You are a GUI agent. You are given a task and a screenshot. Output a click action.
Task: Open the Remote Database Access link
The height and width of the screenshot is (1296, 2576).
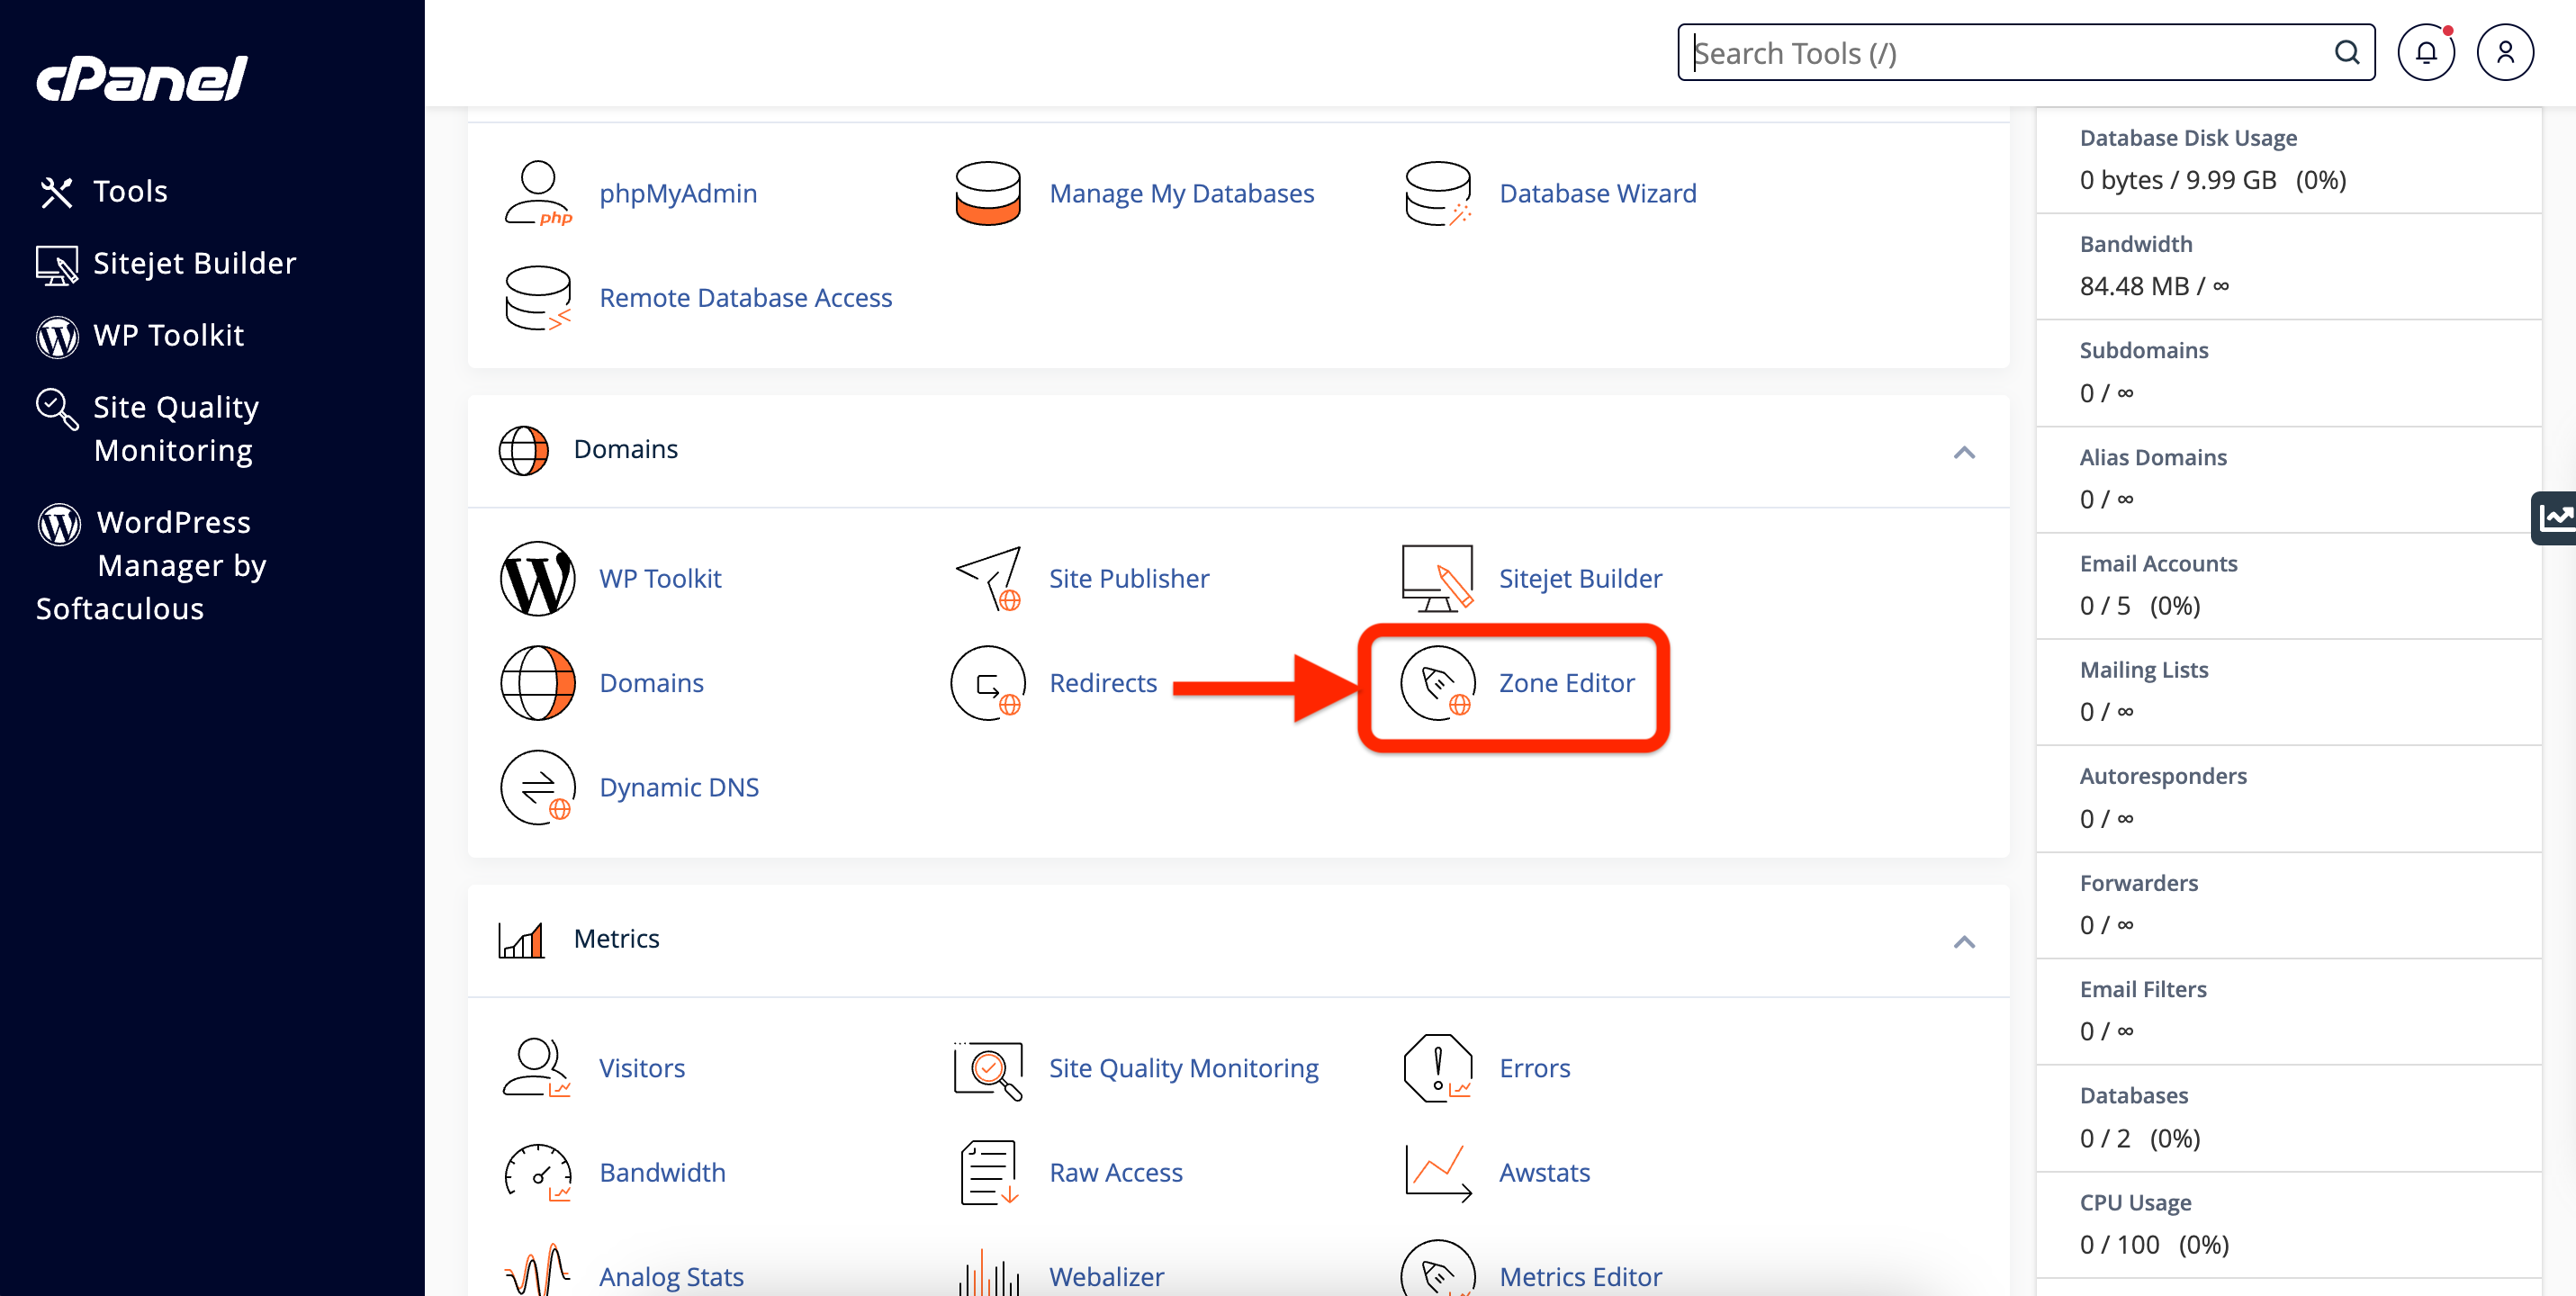pyautogui.click(x=745, y=298)
